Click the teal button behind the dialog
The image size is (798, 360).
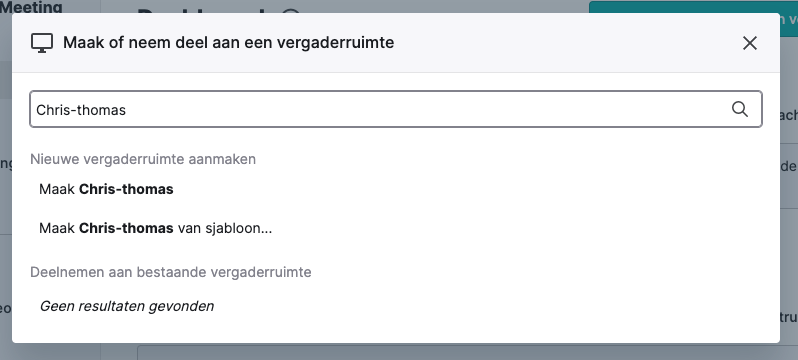693,7
